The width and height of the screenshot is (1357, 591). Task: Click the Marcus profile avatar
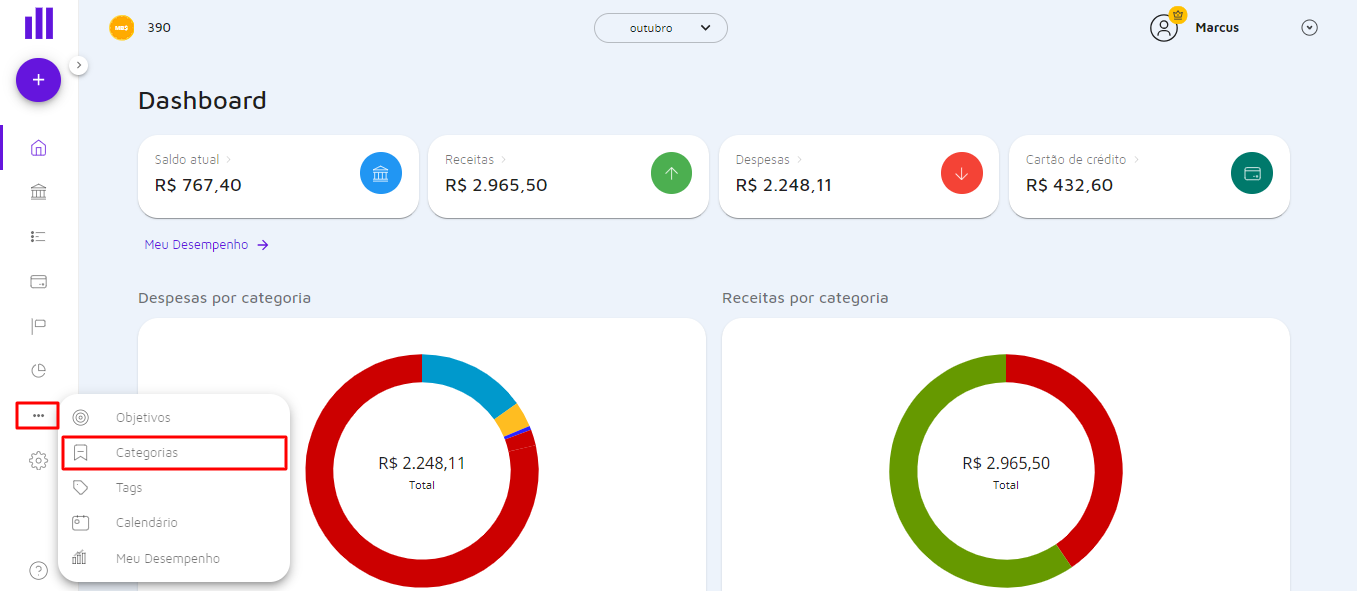click(x=1164, y=28)
